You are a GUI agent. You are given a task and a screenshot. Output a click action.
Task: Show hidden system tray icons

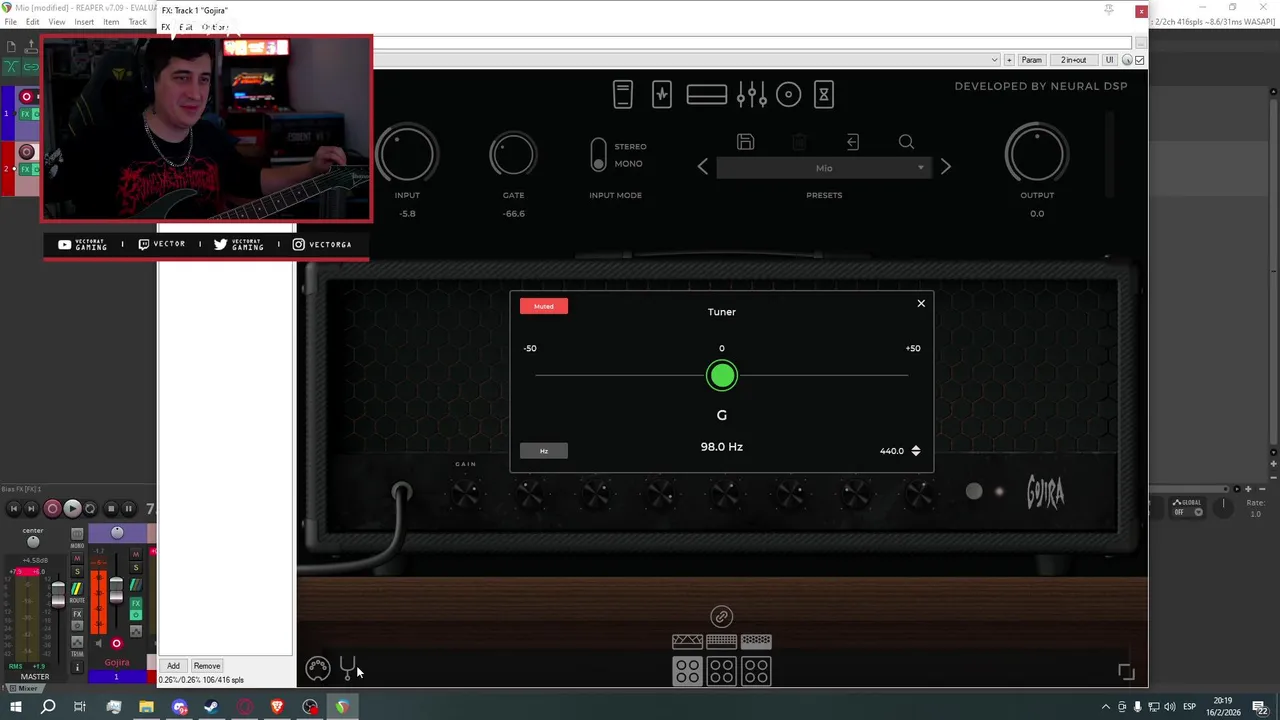(x=1105, y=707)
